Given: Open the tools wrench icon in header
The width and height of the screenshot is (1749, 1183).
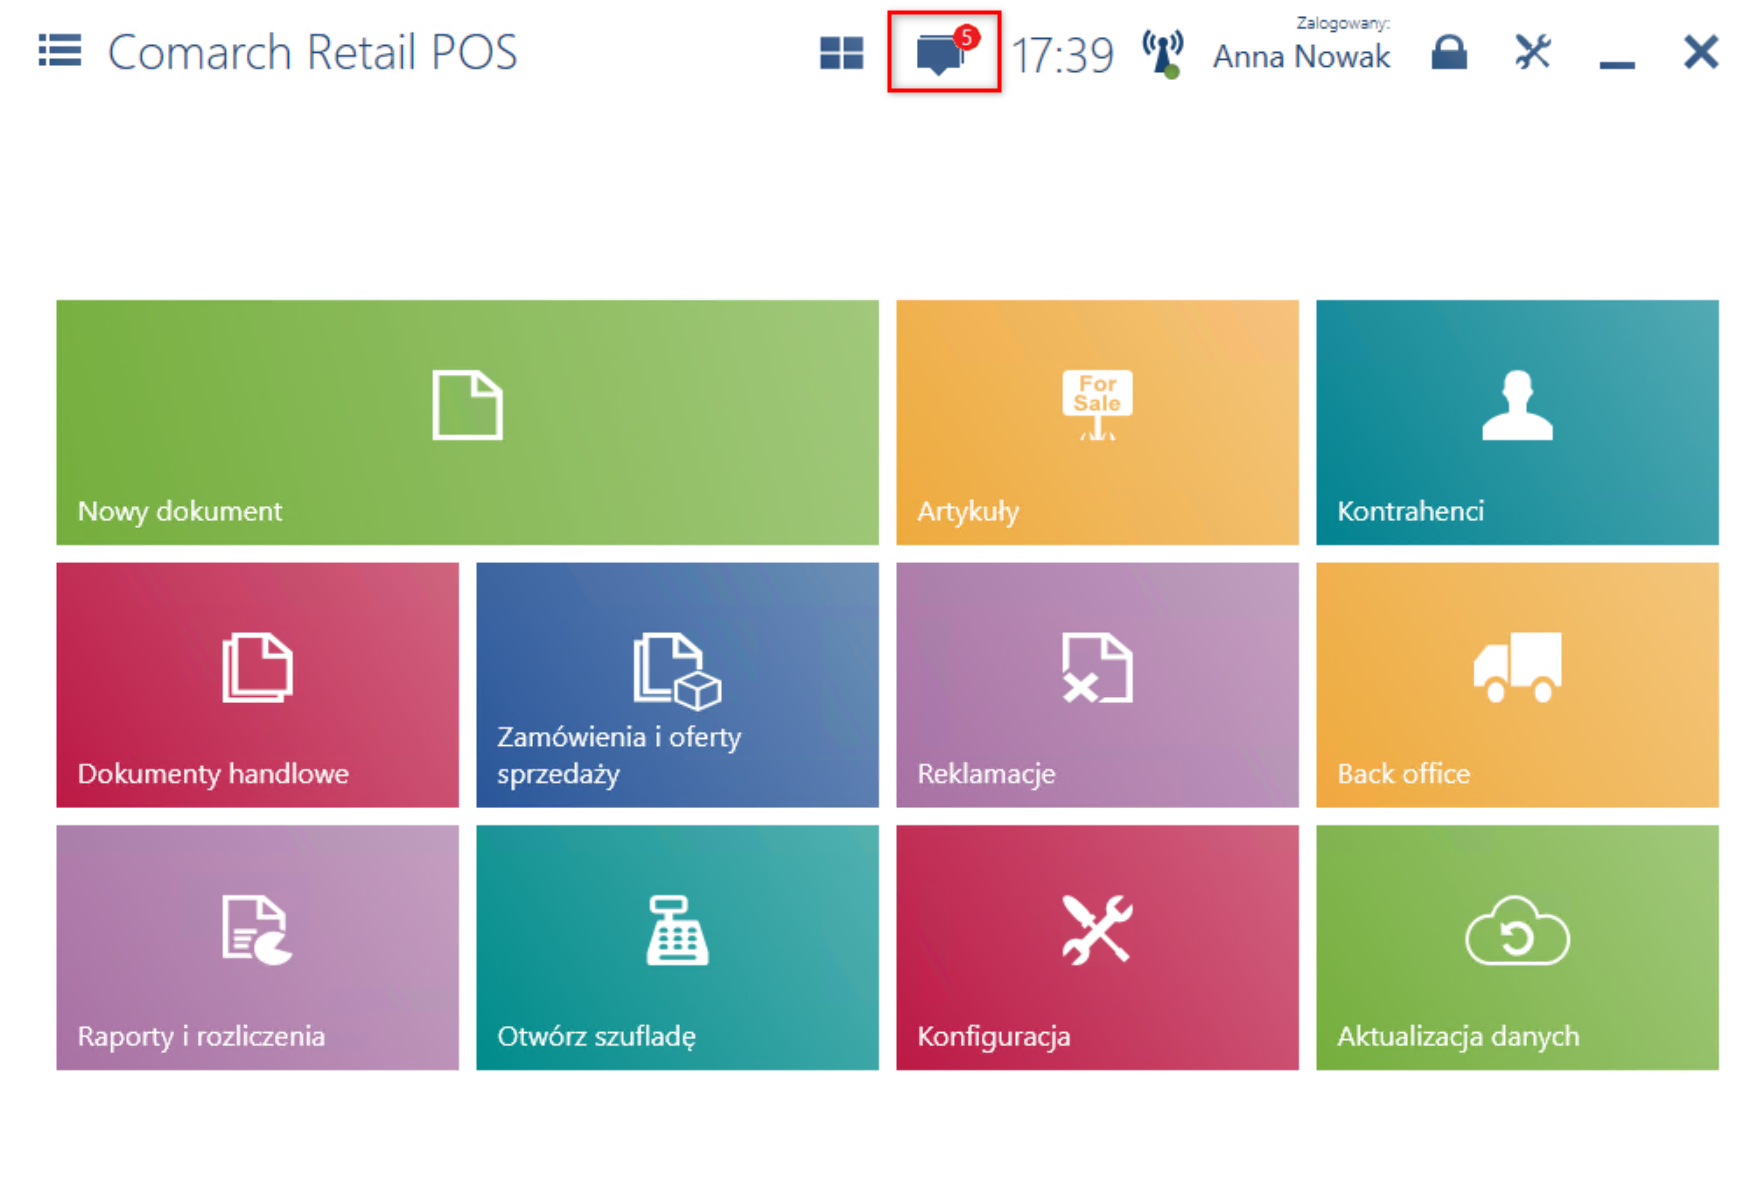Looking at the screenshot, I should (x=1532, y=52).
